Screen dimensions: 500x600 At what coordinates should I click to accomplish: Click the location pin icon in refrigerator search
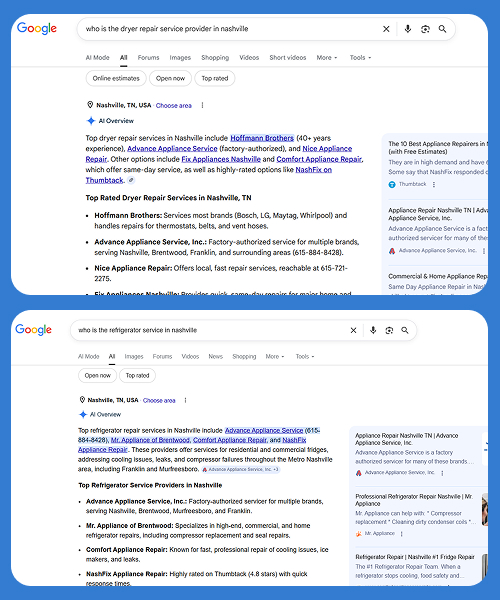click(82, 399)
